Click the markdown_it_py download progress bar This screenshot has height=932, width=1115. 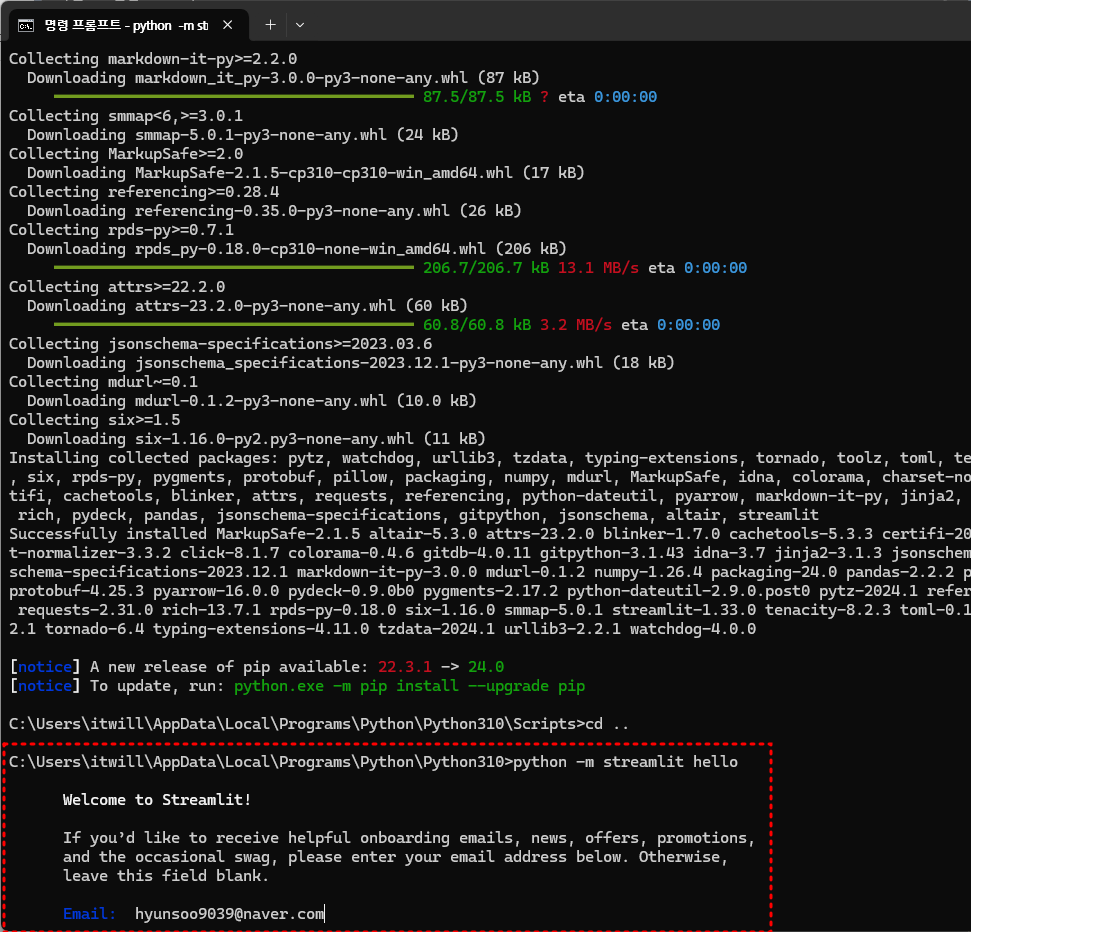[x=234, y=96]
